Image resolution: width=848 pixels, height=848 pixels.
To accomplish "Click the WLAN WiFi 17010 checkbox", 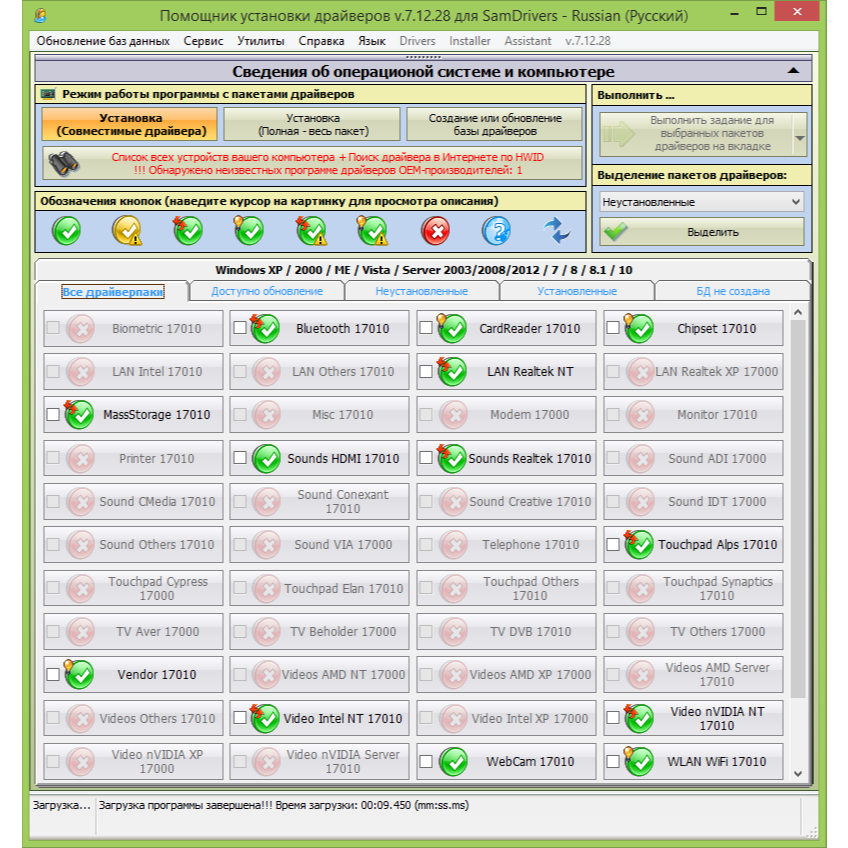I will 613,761.
